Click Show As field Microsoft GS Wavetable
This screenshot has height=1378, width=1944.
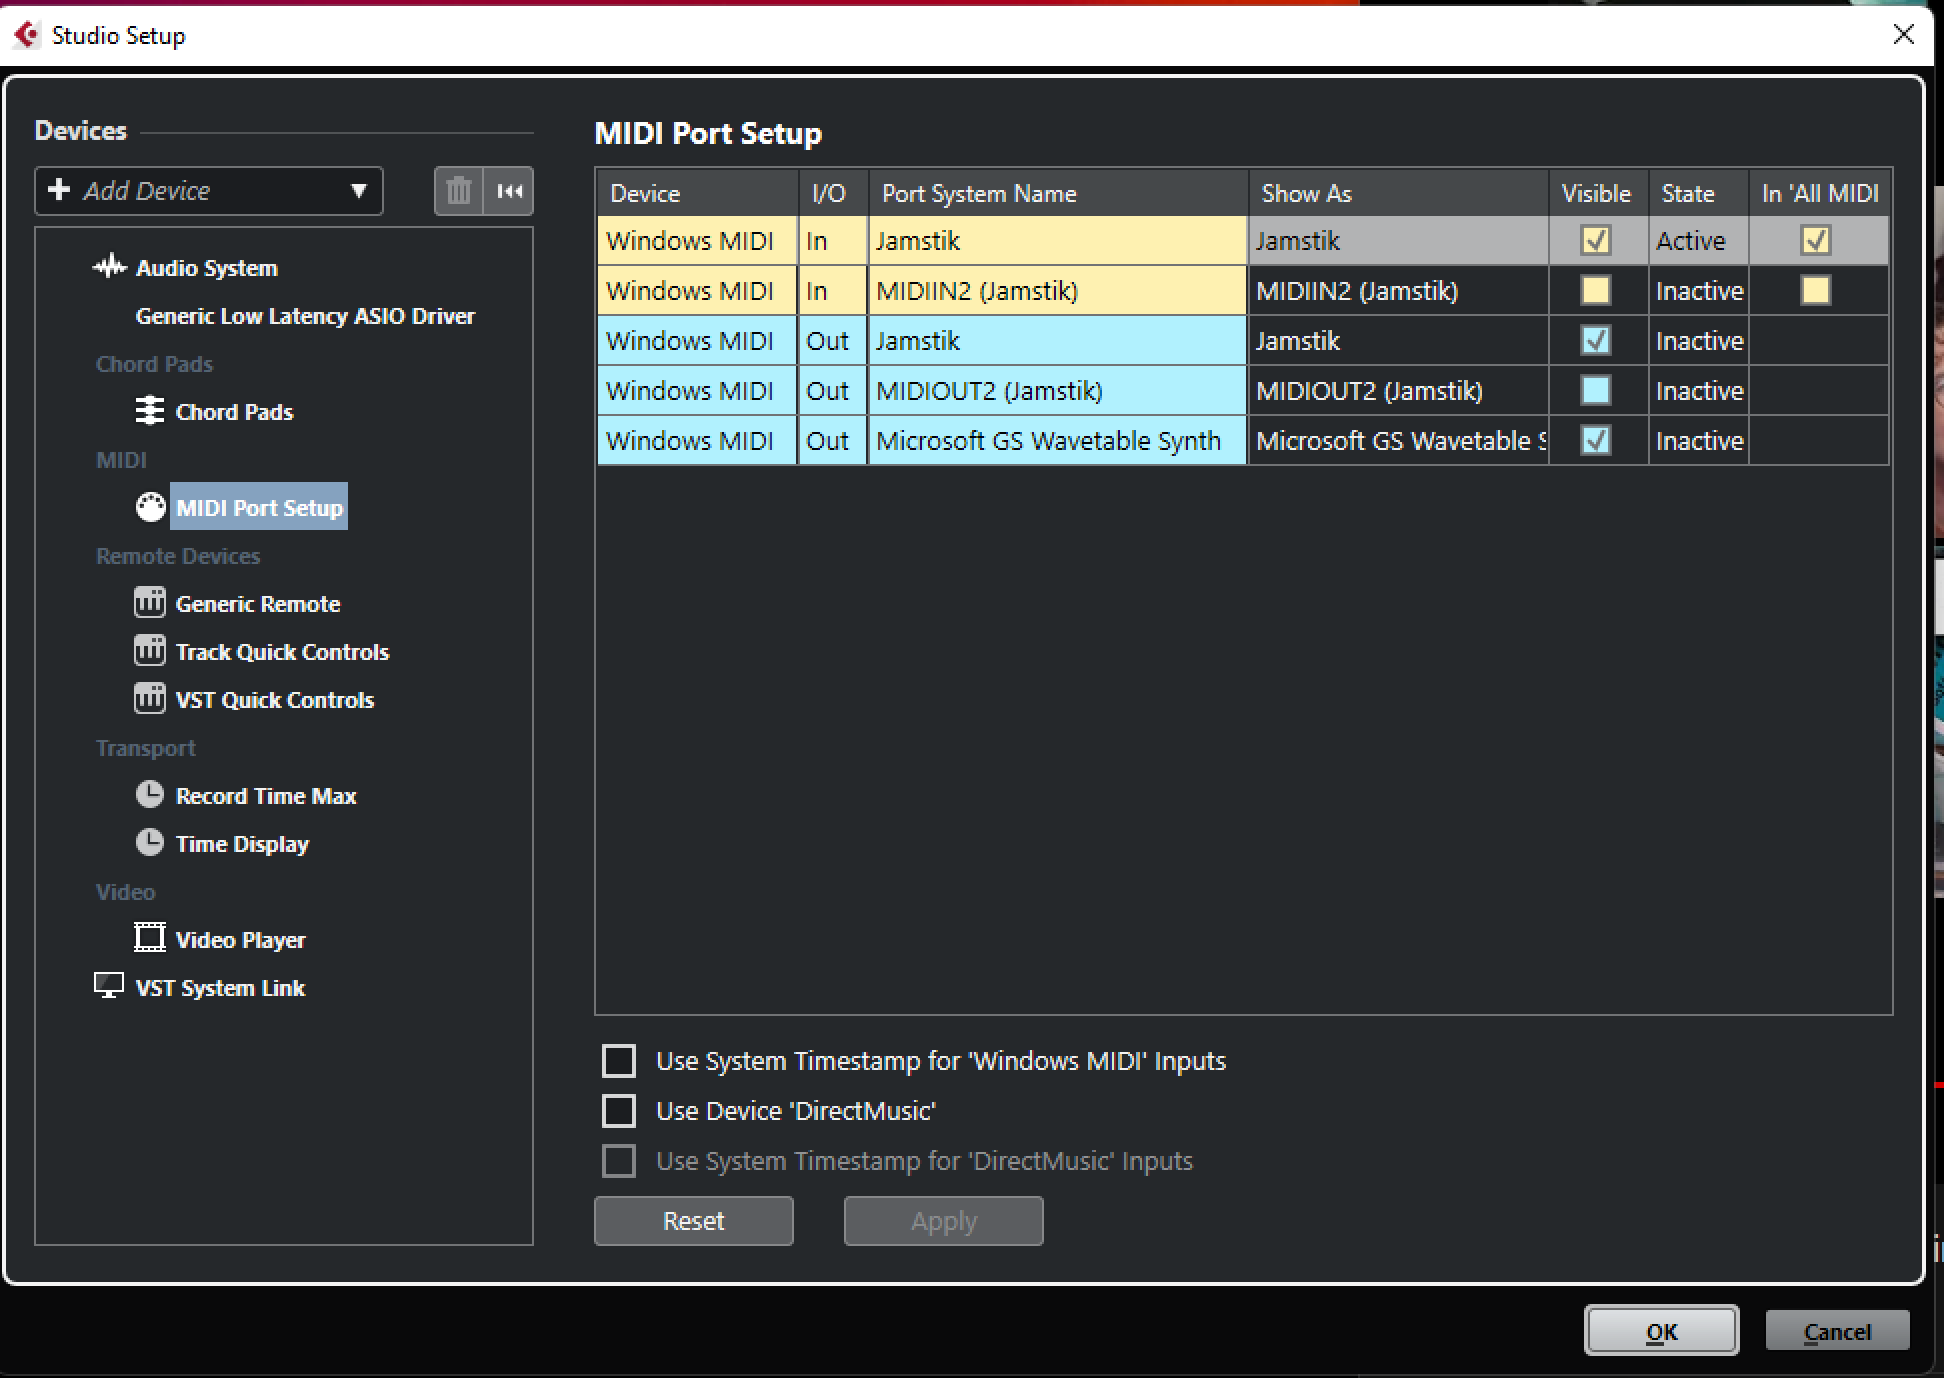[1399, 441]
